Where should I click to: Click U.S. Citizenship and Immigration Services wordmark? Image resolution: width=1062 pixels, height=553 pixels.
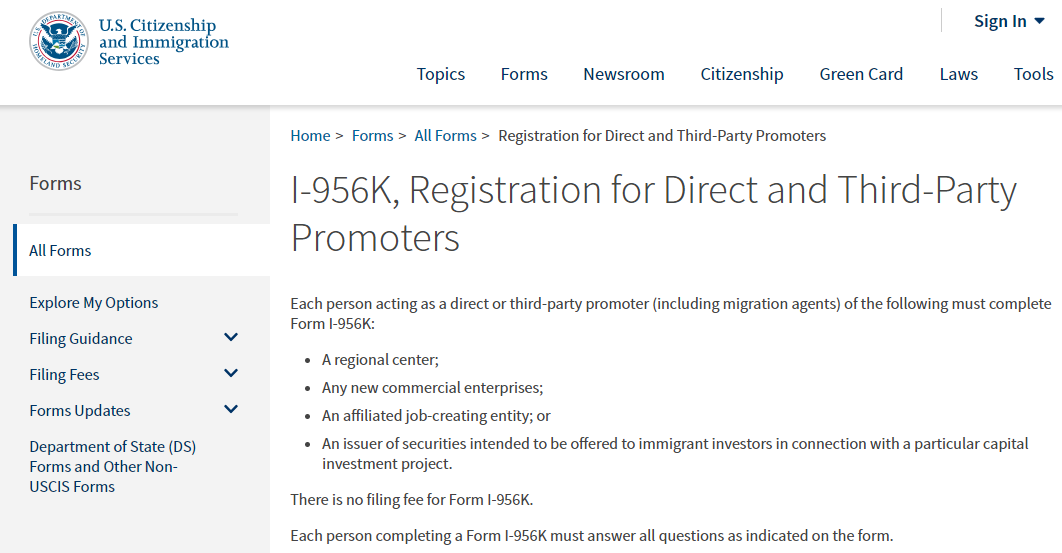click(x=164, y=41)
